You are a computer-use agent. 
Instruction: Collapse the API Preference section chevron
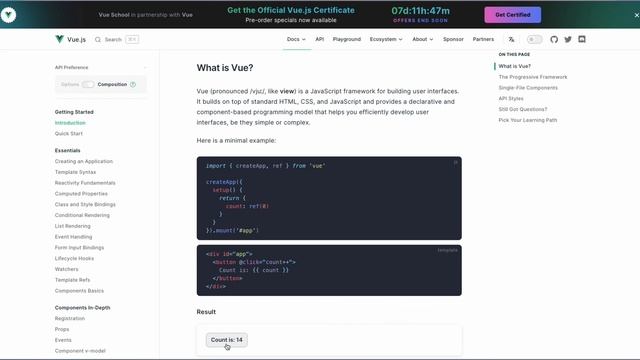(x=144, y=67)
